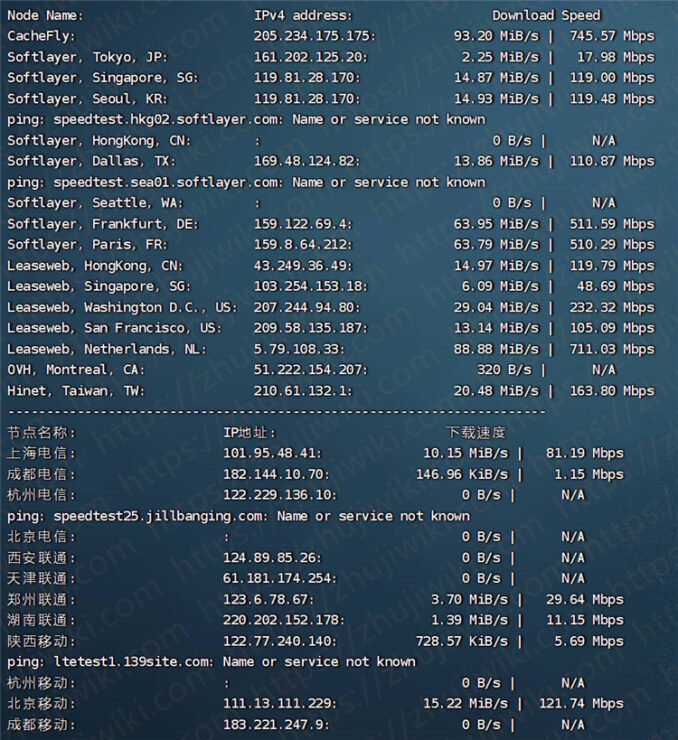Select the '杭州移动:' row label
Viewport: 678px width, 740px height.
point(42,683)
